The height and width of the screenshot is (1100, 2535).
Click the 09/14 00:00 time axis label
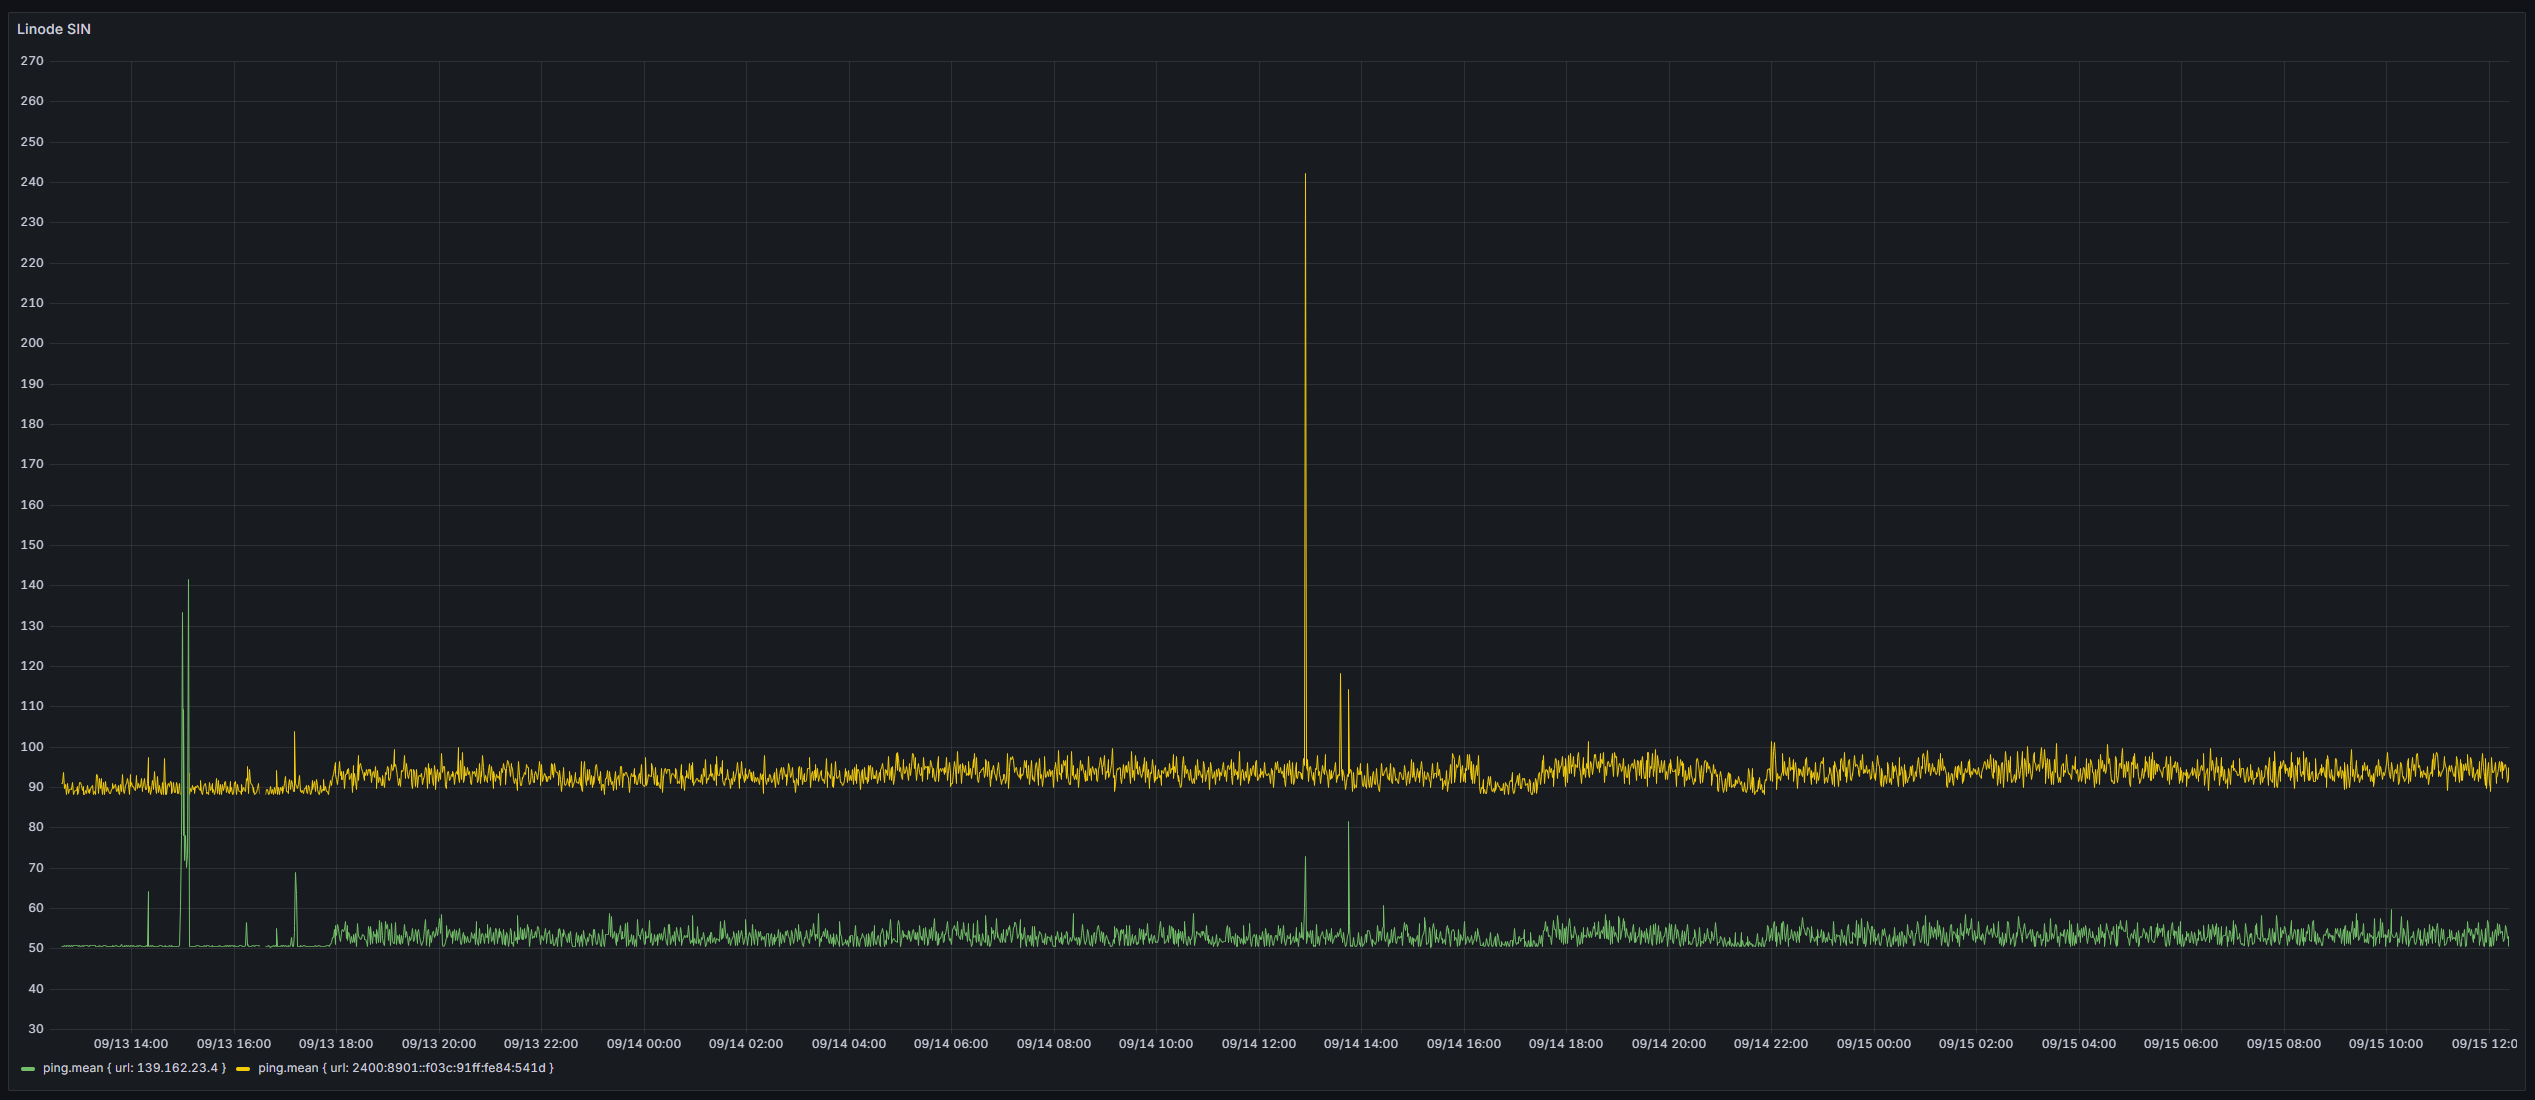coord(643,1044)
